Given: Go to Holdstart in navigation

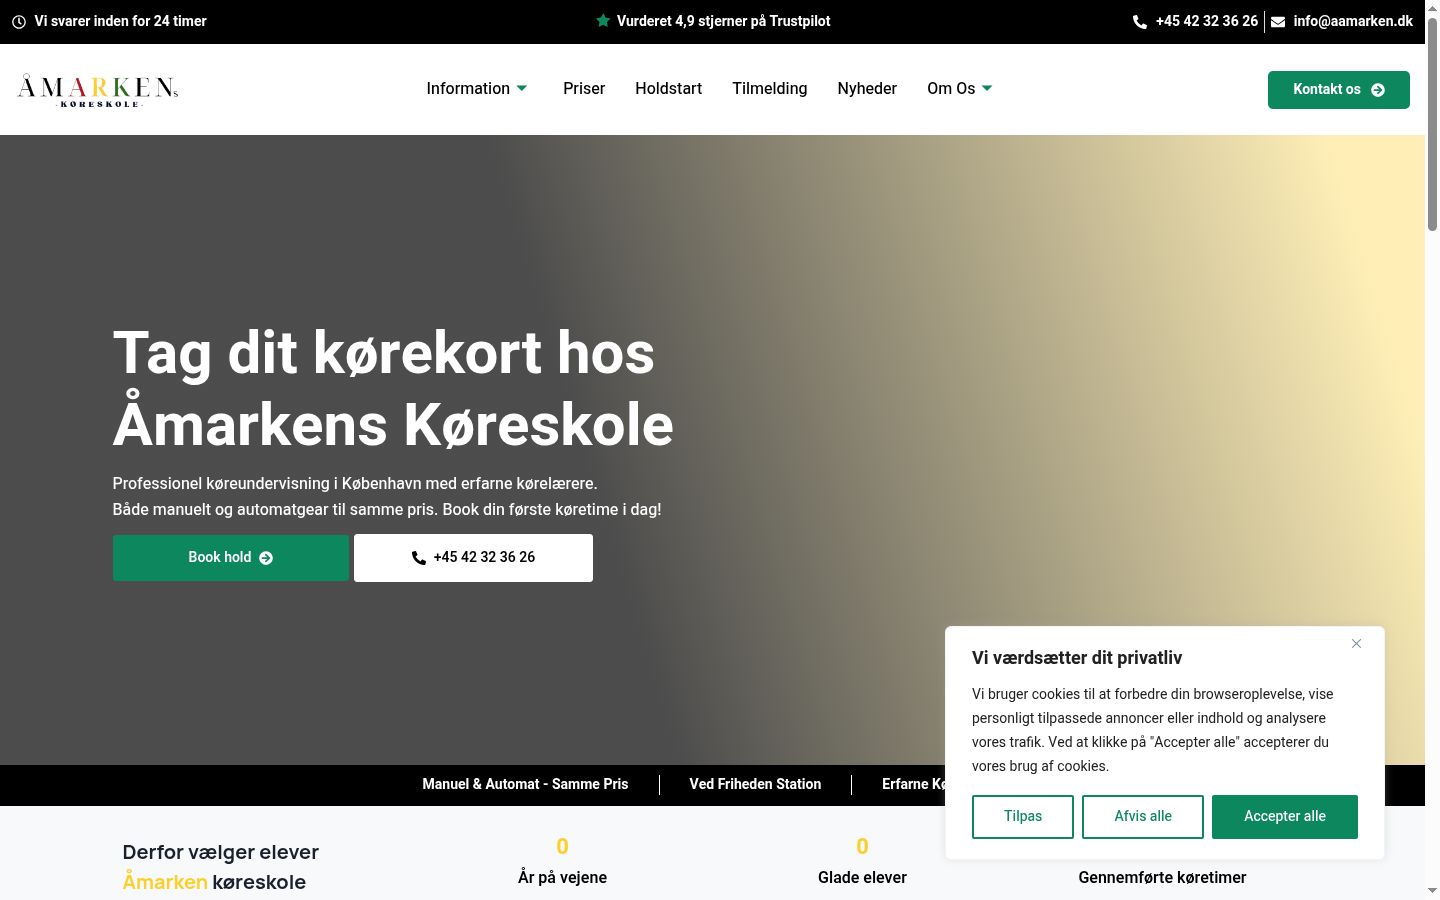Looking at the screenshot, I should click(x=668, y=88).
